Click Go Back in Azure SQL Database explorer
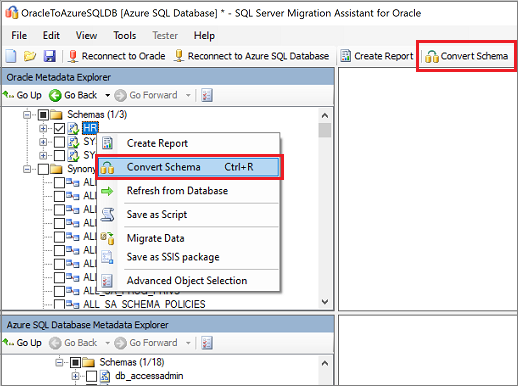 [x=74, y=343]
